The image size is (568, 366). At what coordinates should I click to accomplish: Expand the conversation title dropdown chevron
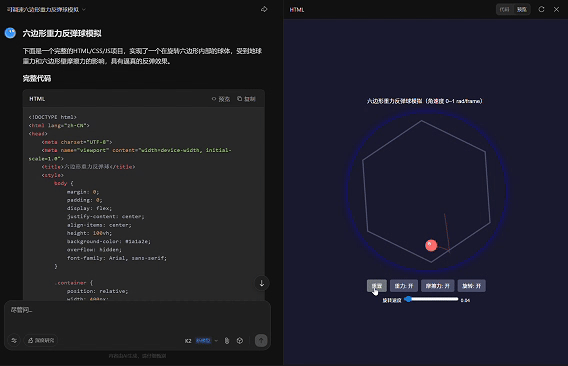(x=84, y=9)
